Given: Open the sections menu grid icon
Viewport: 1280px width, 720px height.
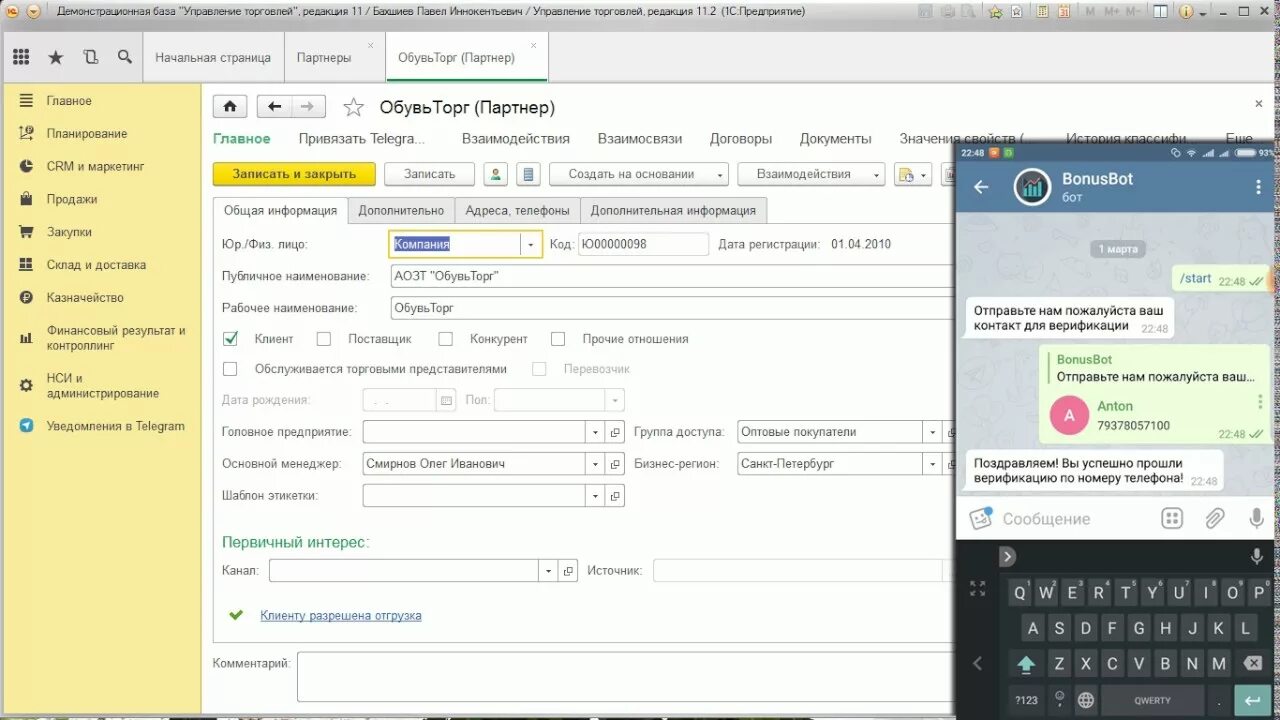Looking at the screenshot, I should [x=21, y=57].
